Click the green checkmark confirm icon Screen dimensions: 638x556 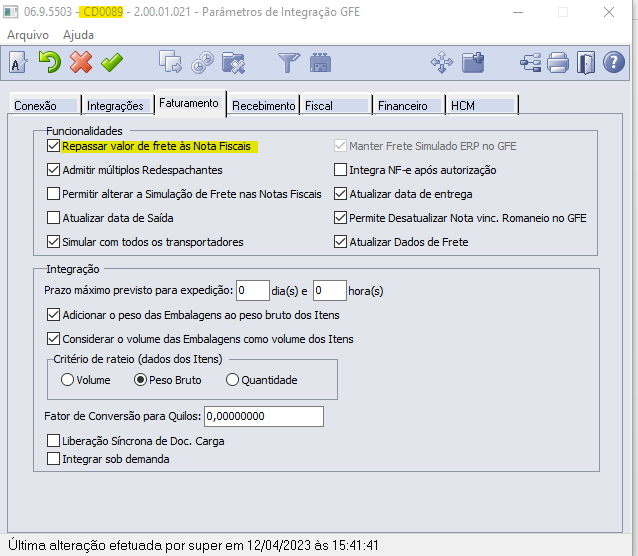point(112,63)
